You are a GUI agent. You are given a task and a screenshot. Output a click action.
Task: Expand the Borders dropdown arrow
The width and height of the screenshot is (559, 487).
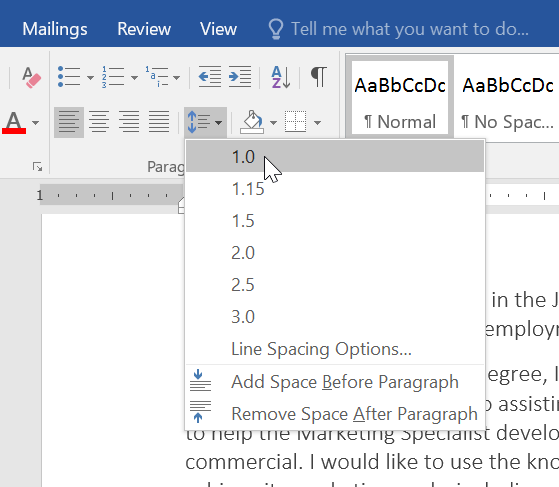[x=317, y=123]
